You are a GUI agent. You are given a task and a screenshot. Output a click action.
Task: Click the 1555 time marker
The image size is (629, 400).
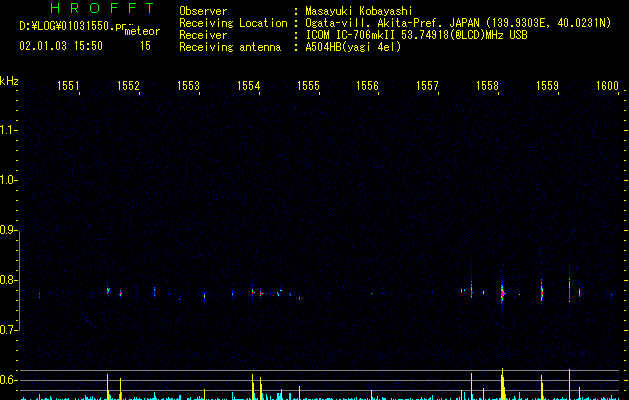[x=308, y=86]
